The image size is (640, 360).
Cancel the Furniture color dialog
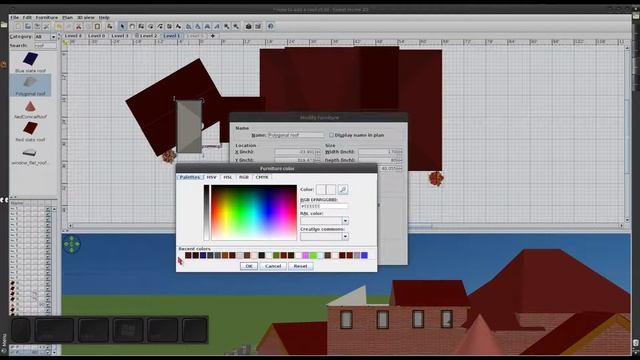pos(273,266)
